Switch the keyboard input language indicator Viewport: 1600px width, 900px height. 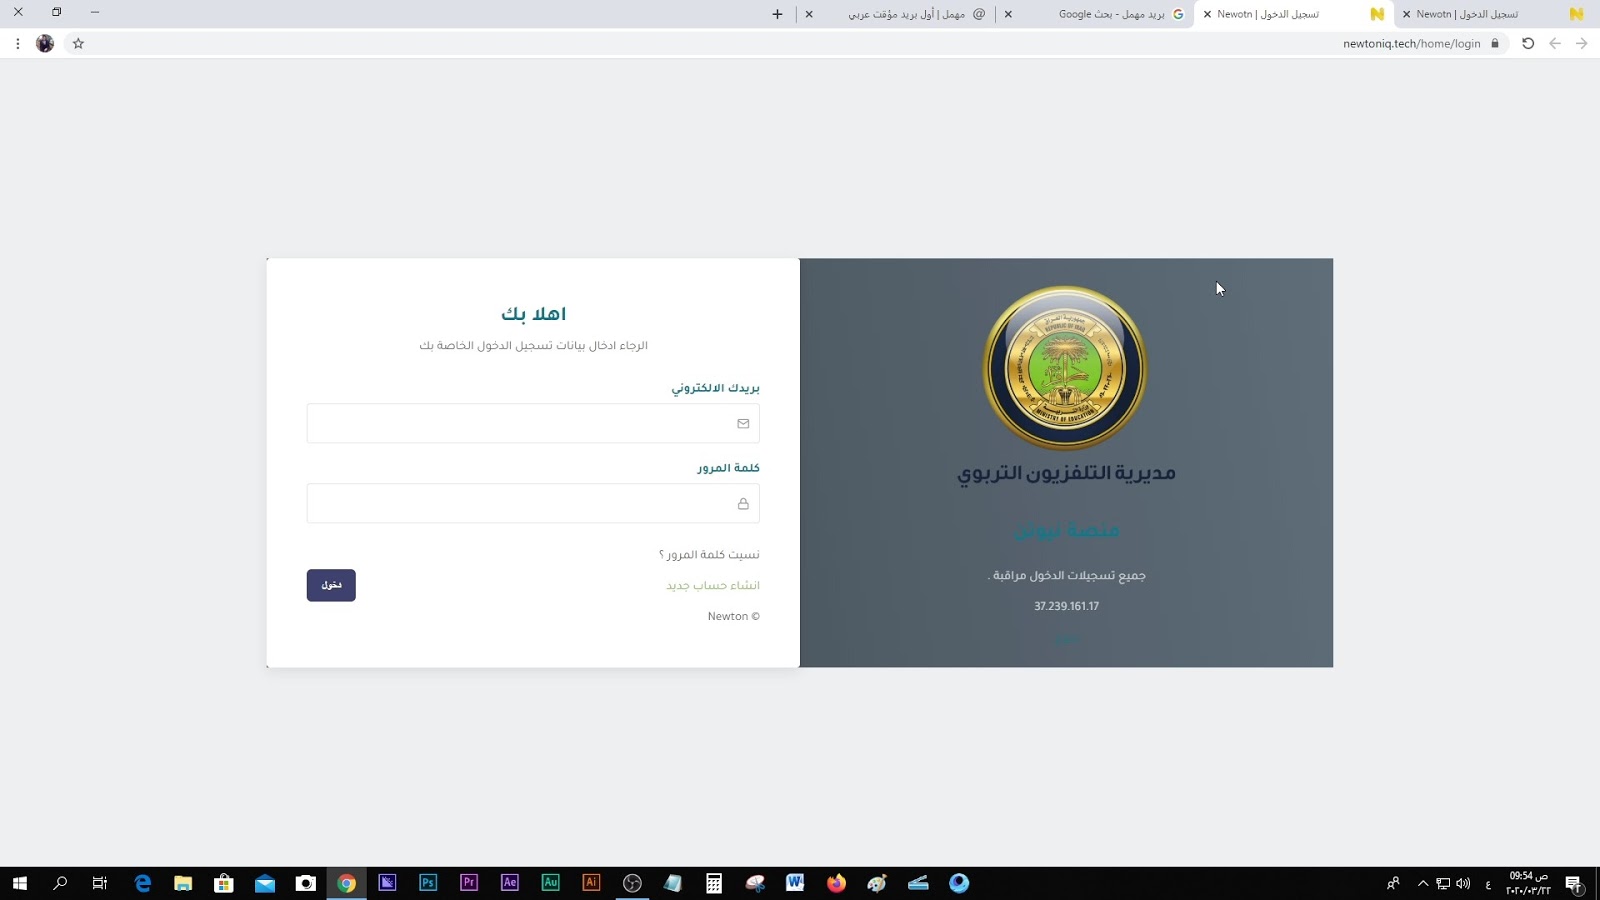(1488, 883)
